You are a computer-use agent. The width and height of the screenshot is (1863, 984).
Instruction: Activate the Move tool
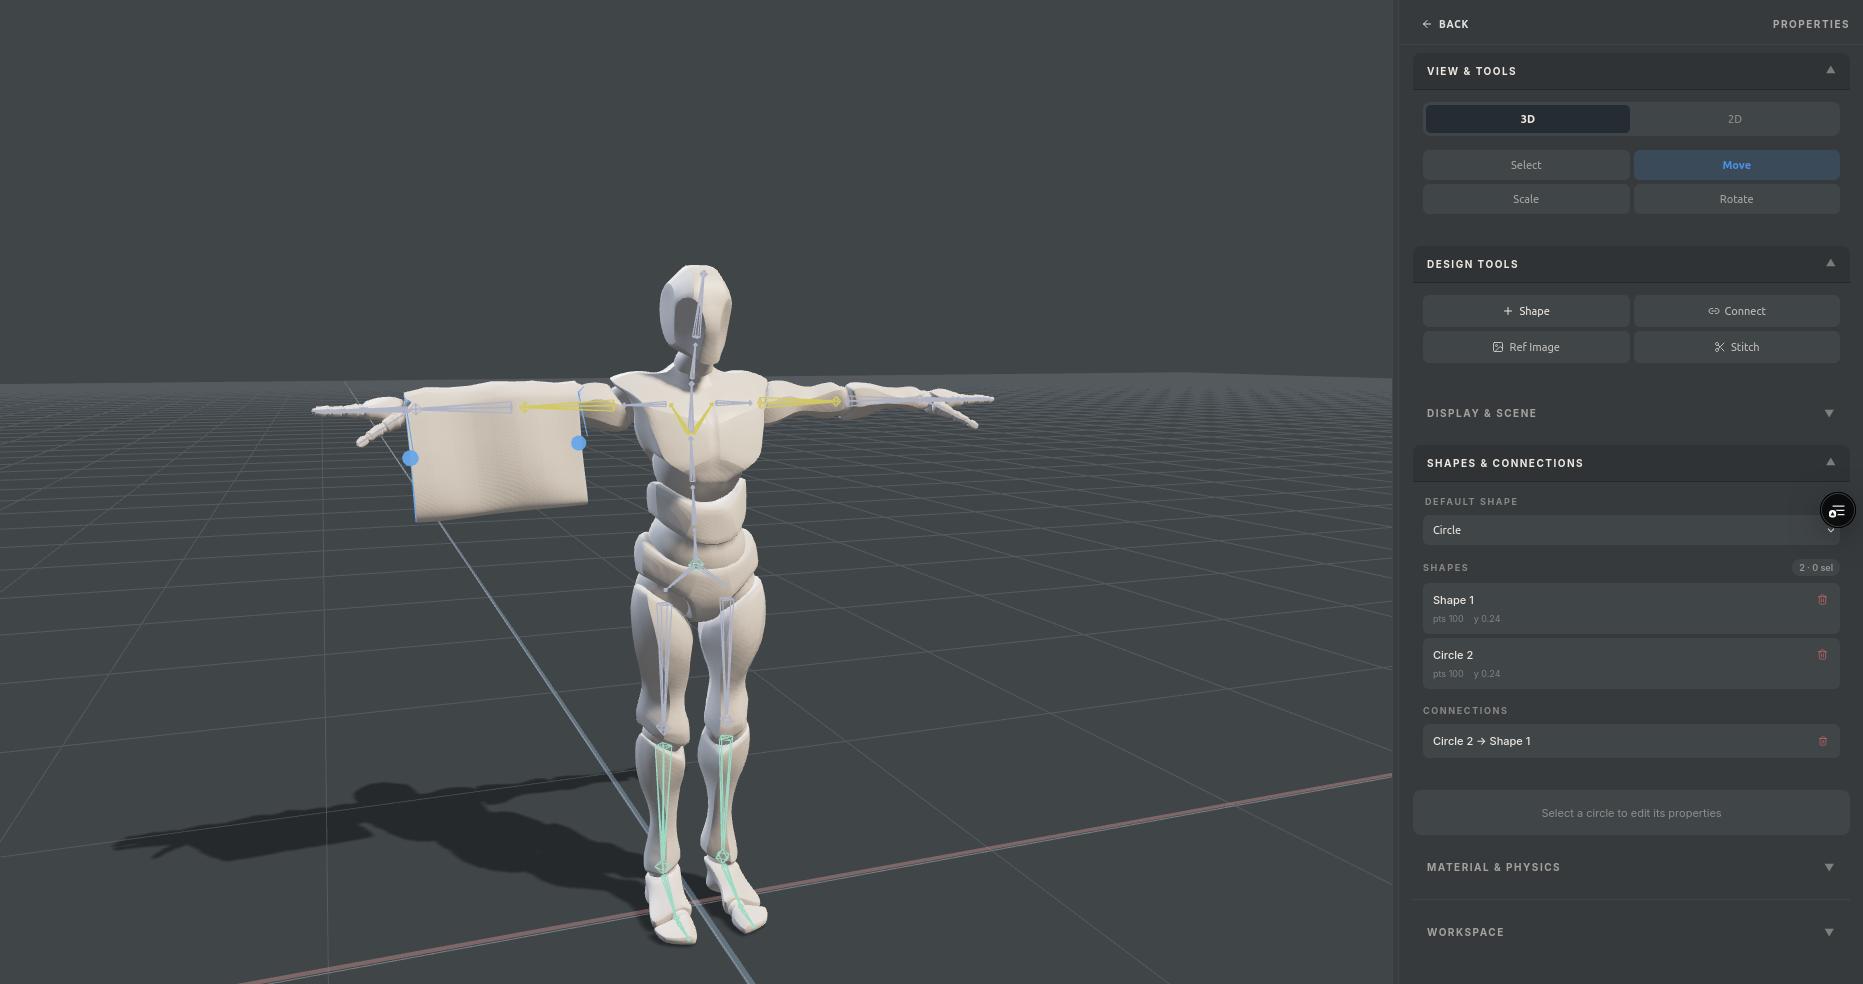(1736, 165)
